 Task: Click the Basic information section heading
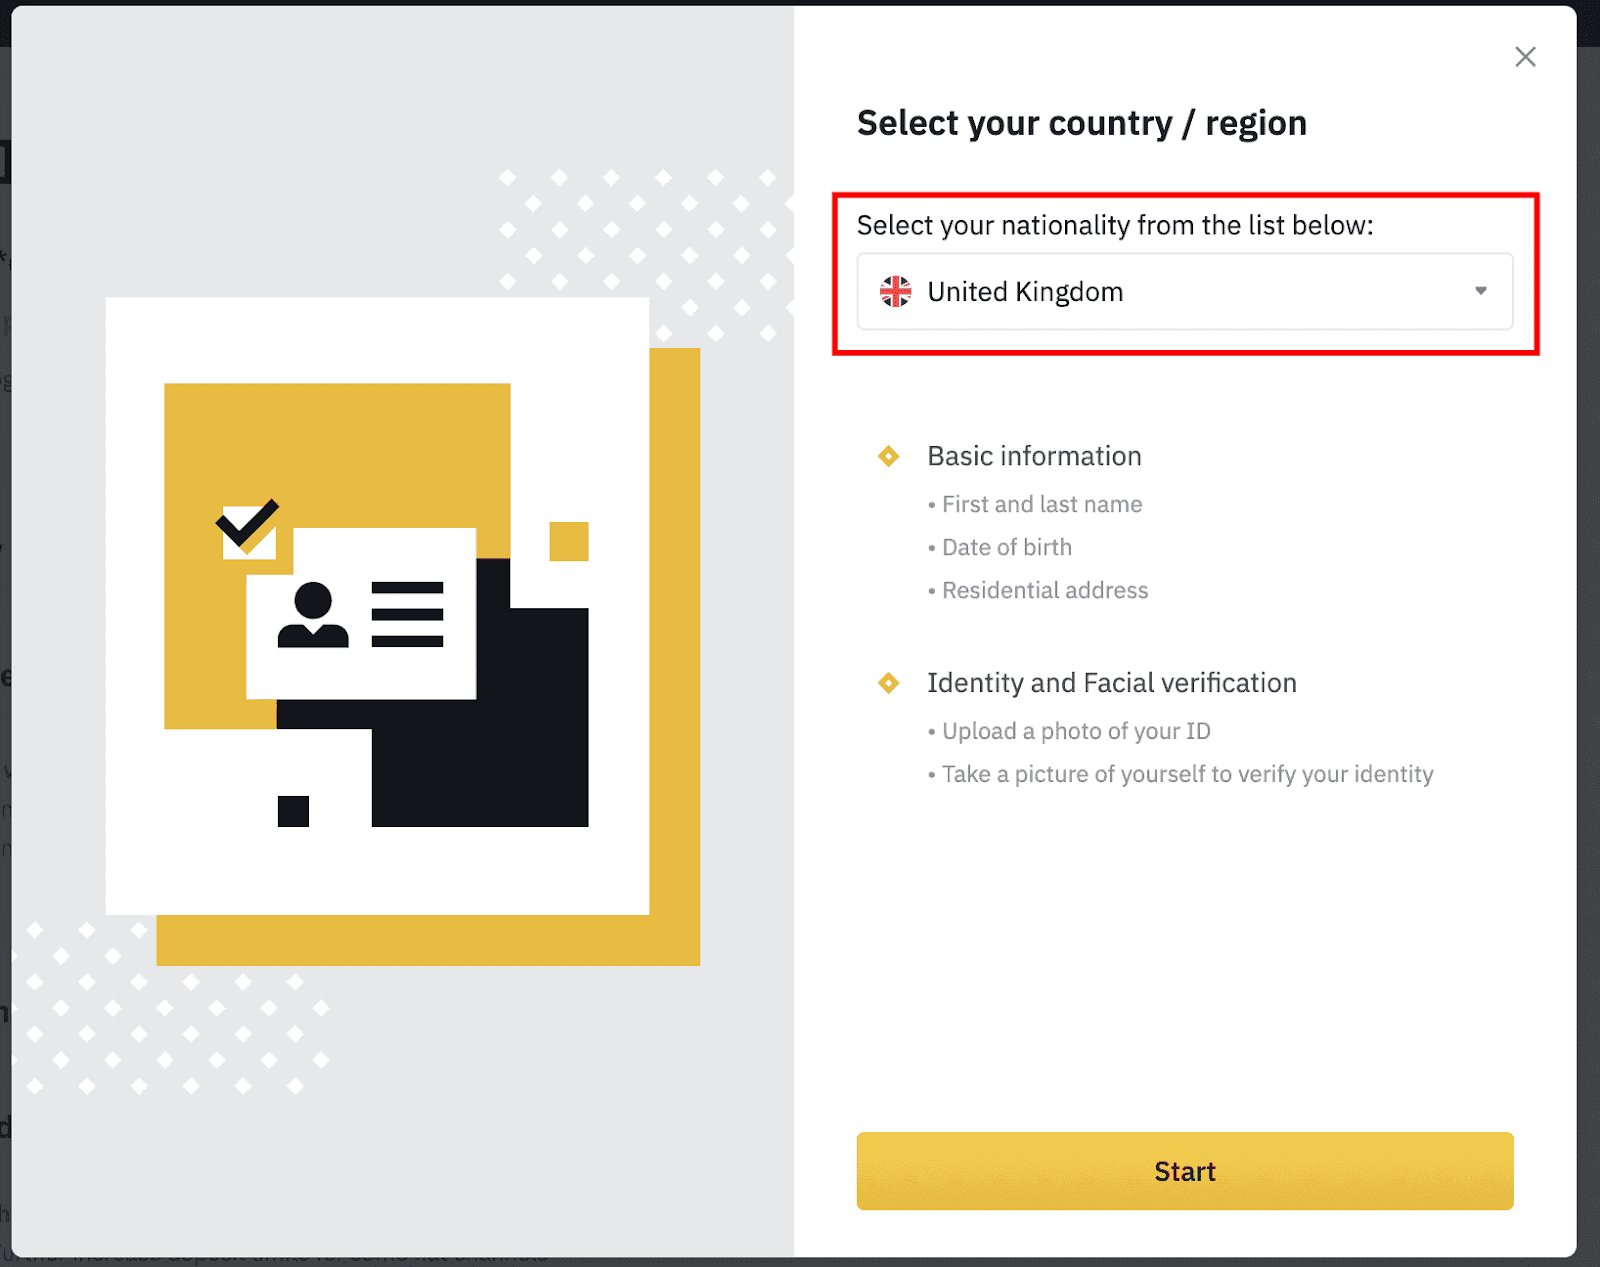tap(1034, 456)
